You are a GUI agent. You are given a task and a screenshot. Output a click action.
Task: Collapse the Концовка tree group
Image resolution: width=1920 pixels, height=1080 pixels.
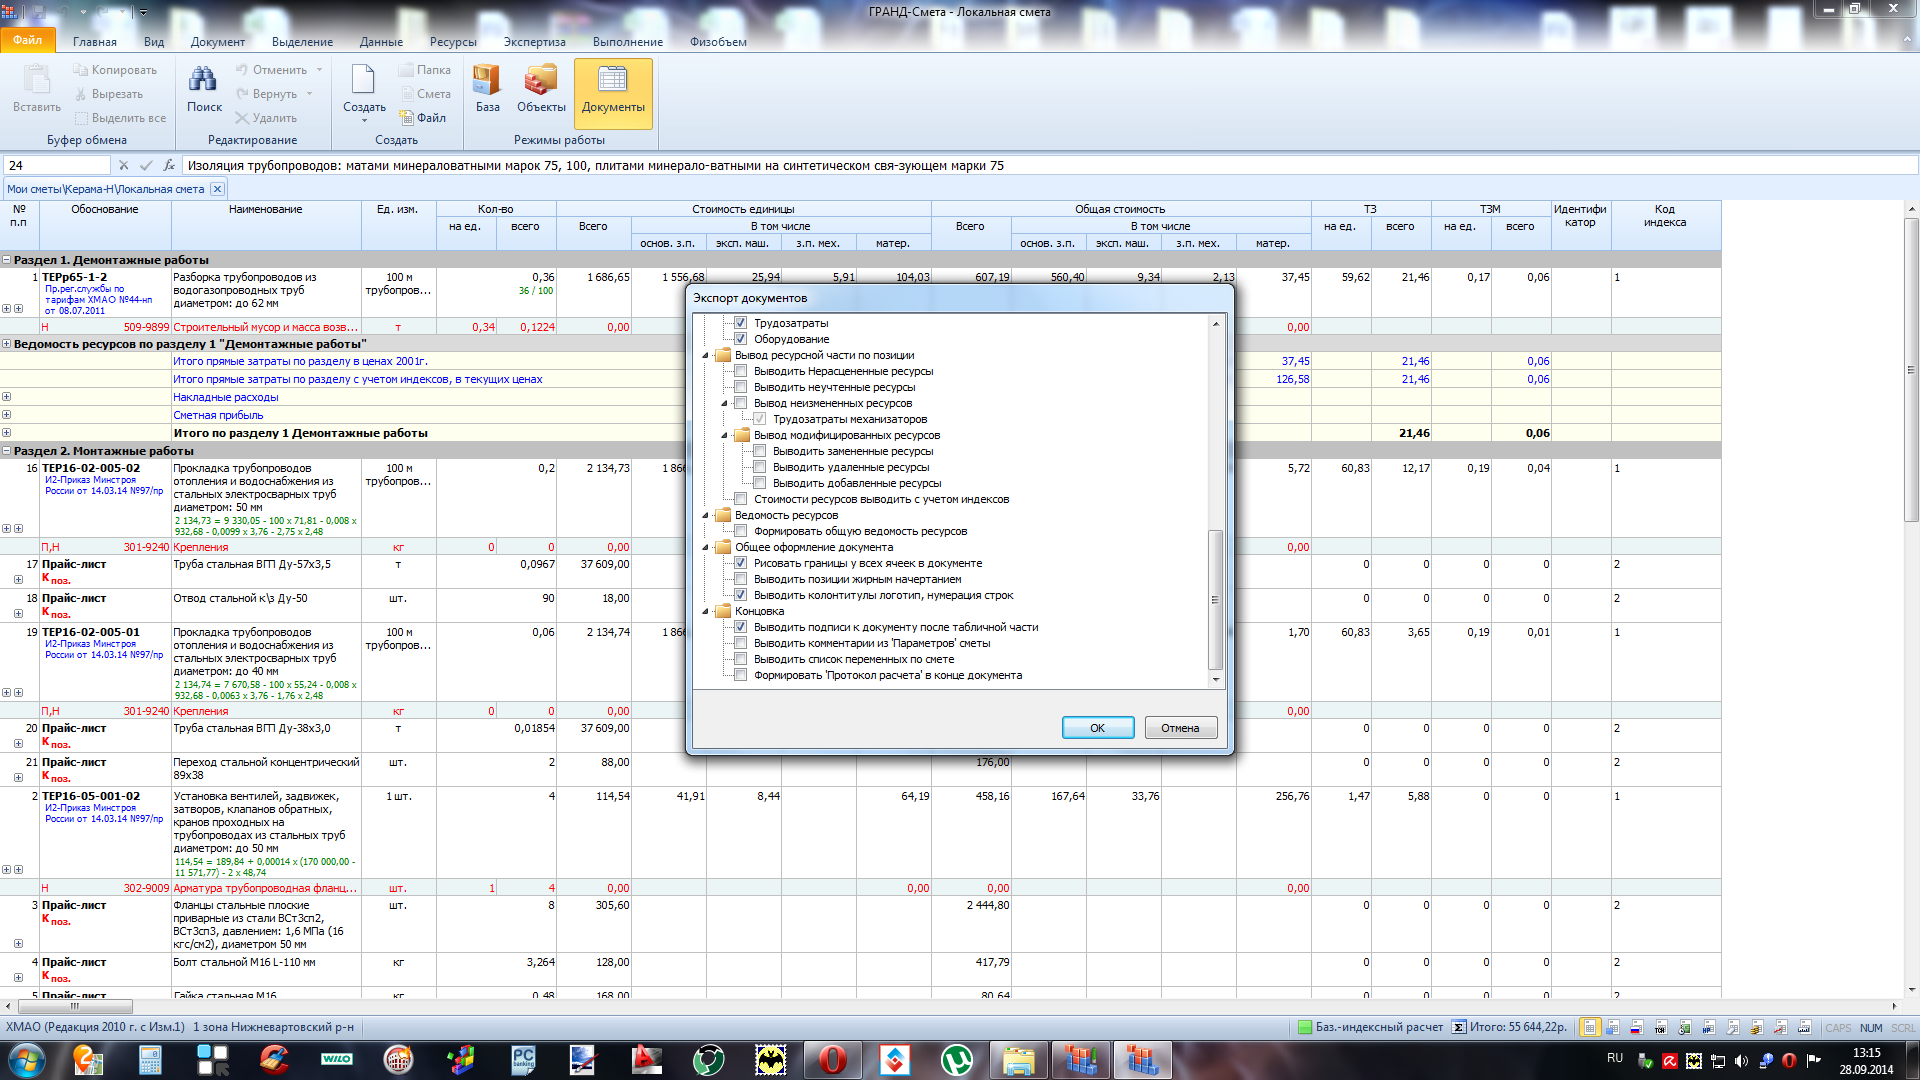706,611
